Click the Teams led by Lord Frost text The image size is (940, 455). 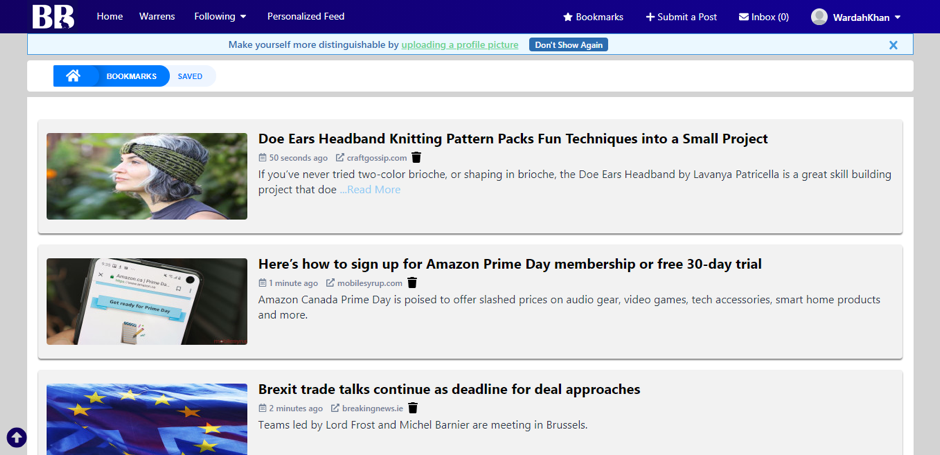tap(423, 426)
